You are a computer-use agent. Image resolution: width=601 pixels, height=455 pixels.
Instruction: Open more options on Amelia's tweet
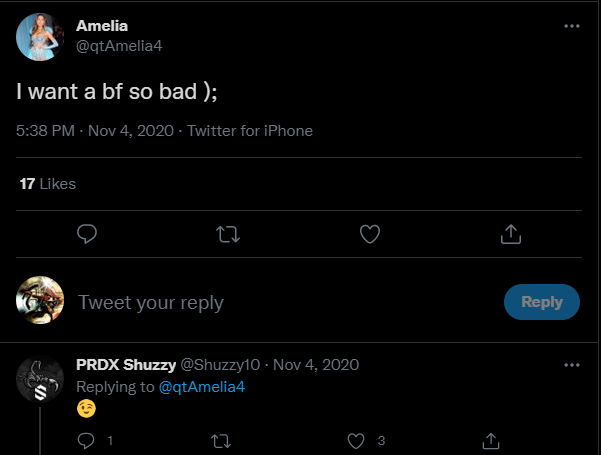571,26
